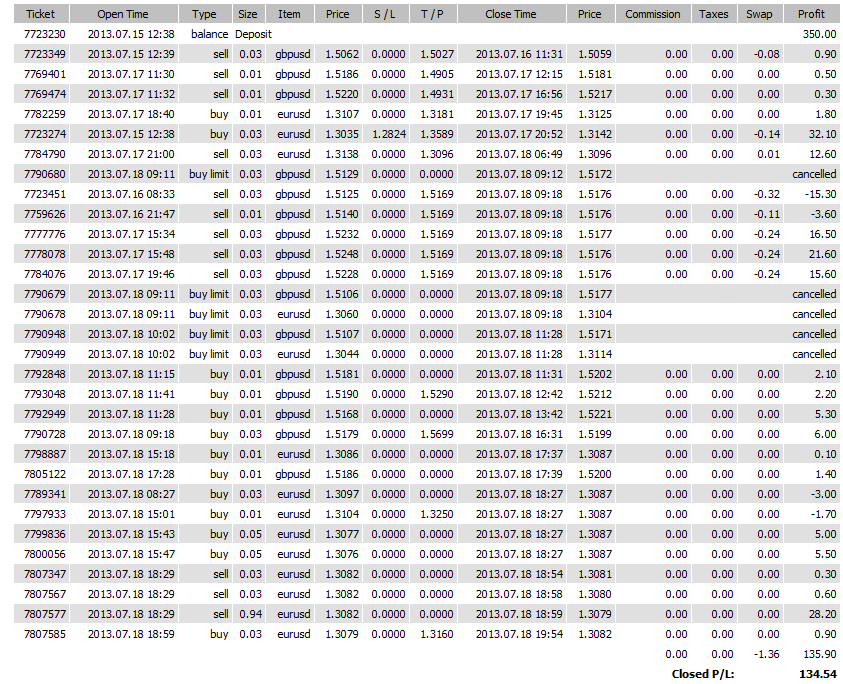Viewport: 843px width, 684px height.
Task: Click close time 2013.07.18 19:54
Action: [x=519, y=634]
